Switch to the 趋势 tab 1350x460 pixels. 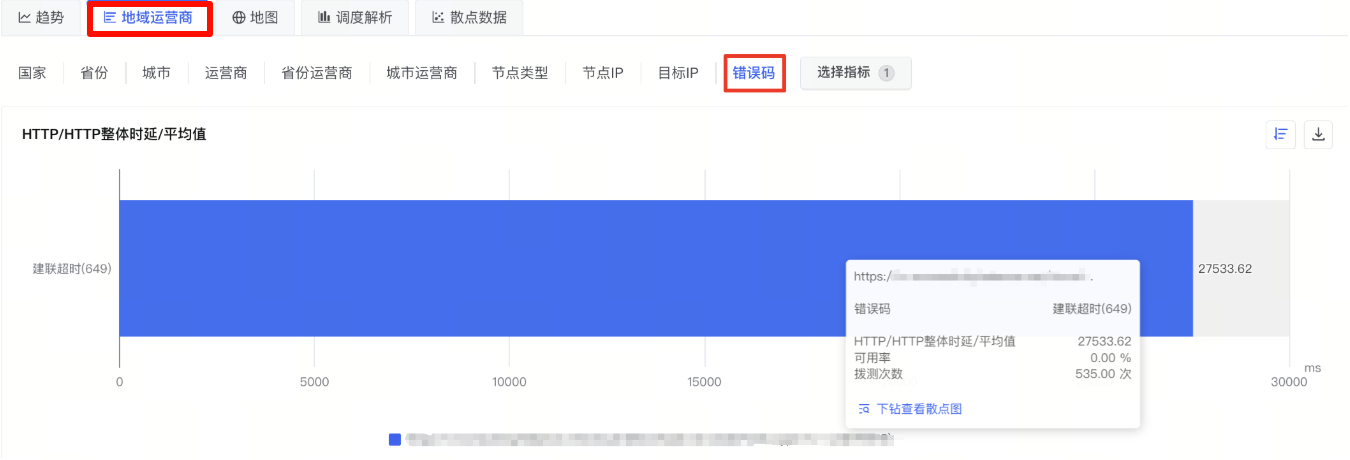(x=40, y=17)
